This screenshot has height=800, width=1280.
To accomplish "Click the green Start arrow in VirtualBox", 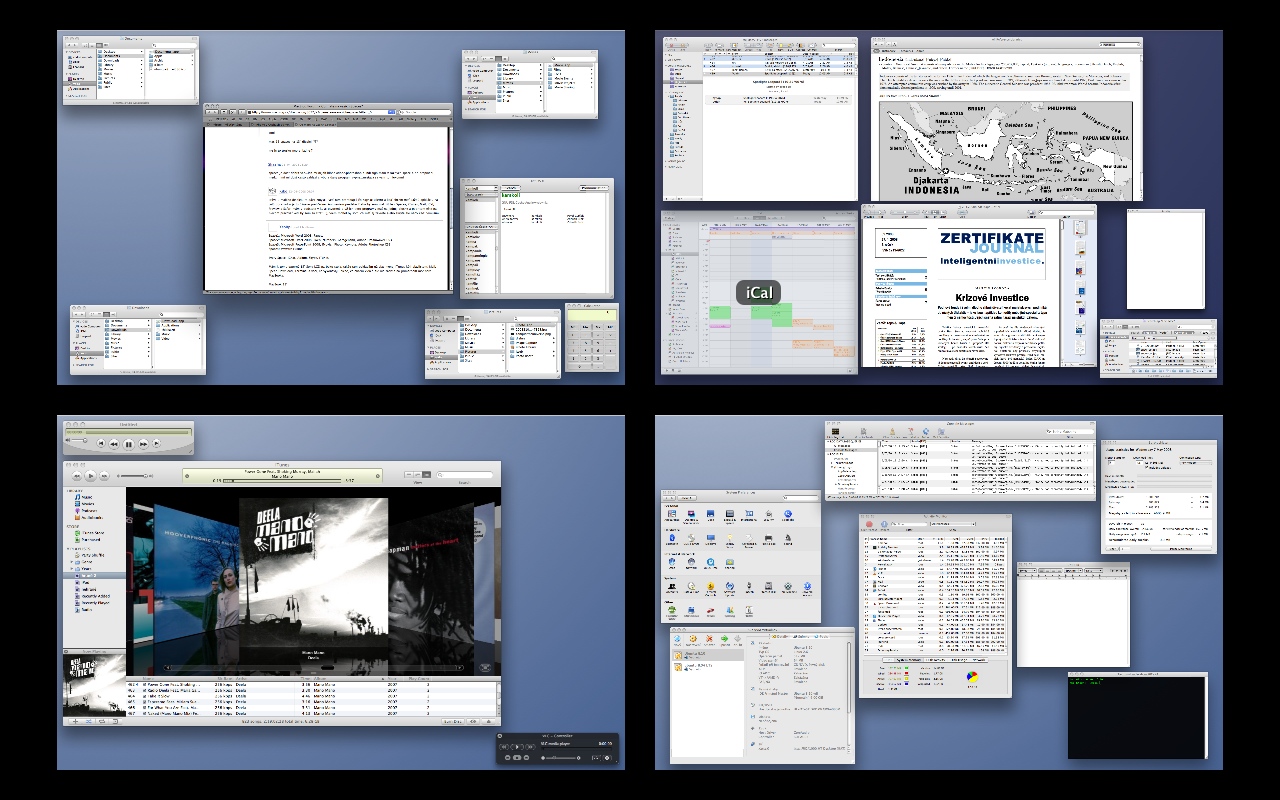I will click(x=725, y=641).
